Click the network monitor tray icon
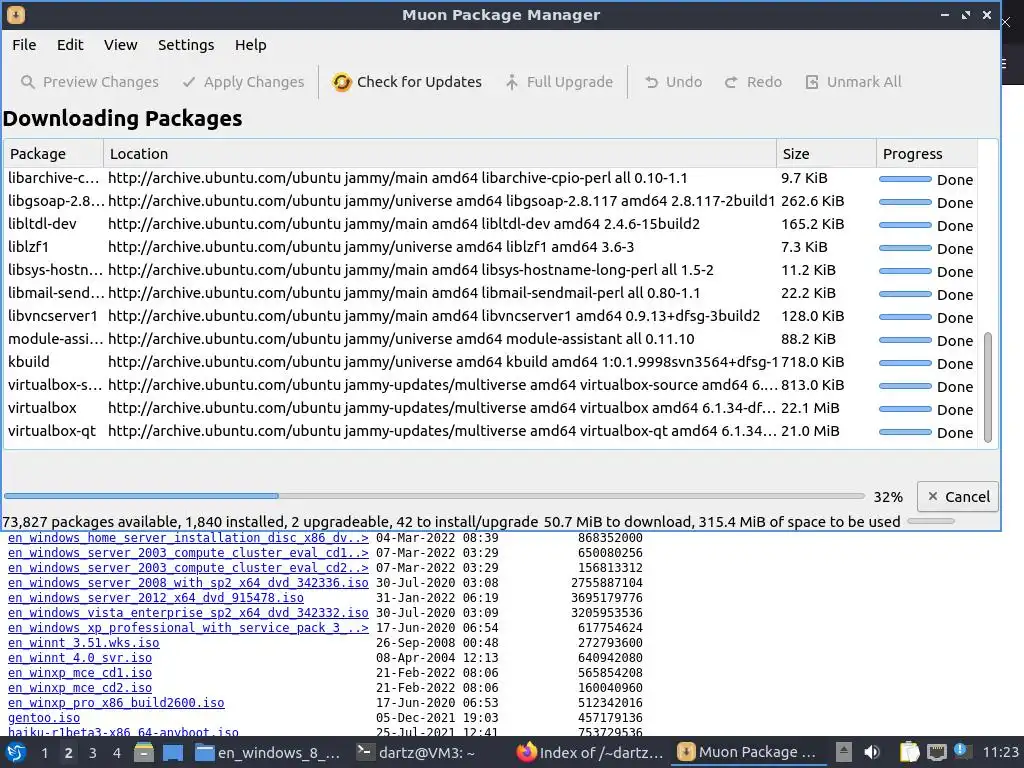 pos(937,752)
